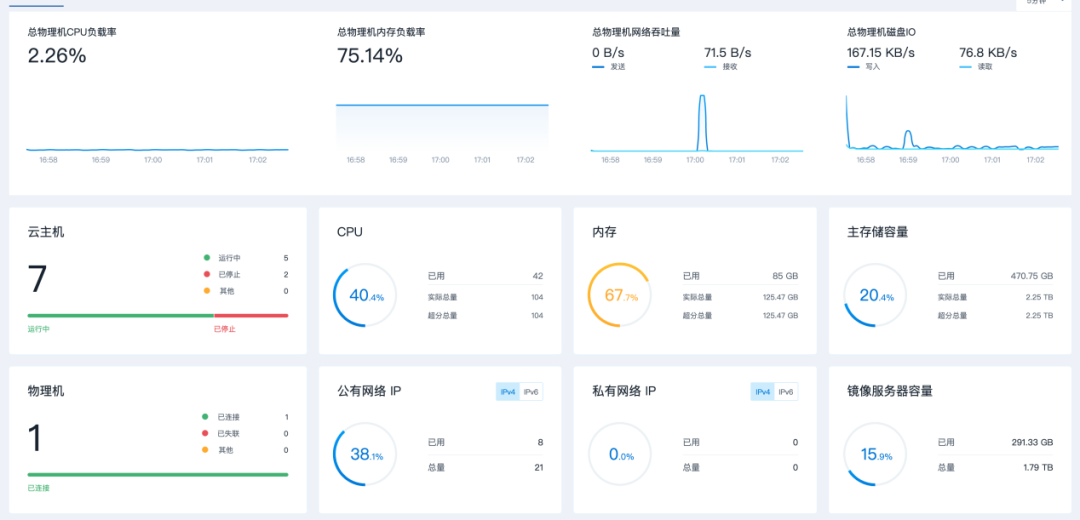Click the CPU 40.4% usage ring

click(365, 296)
